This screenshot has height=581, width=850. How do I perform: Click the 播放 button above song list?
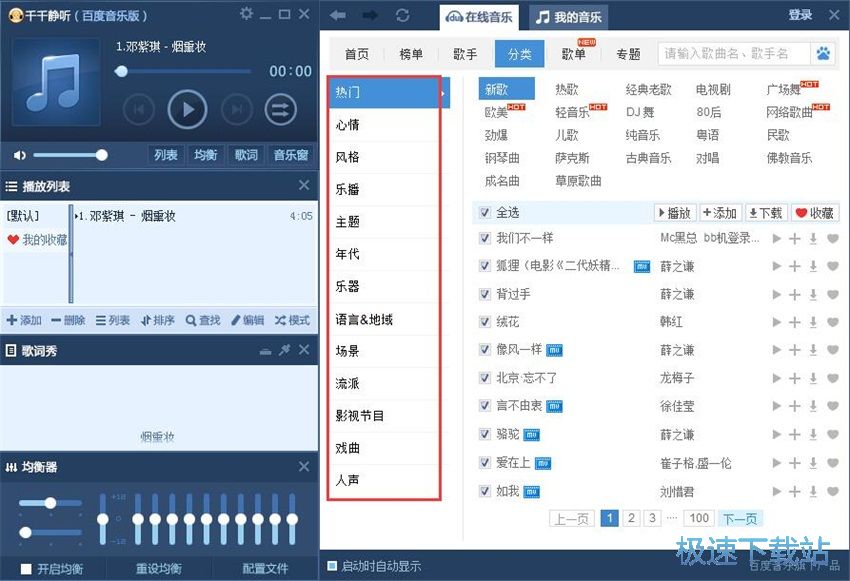tap(675, 213)
